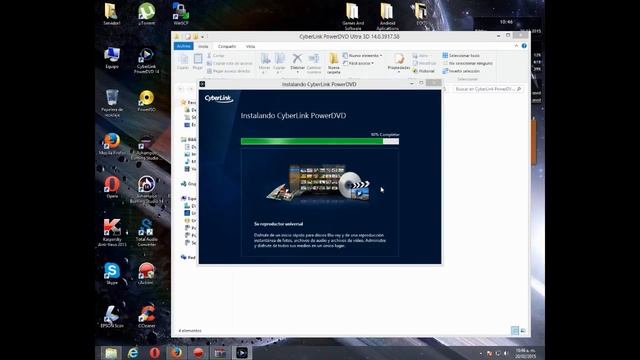Click Historial in the ribbon
The width and height of the screenshot is (640, 360).
tap(423, 71)
